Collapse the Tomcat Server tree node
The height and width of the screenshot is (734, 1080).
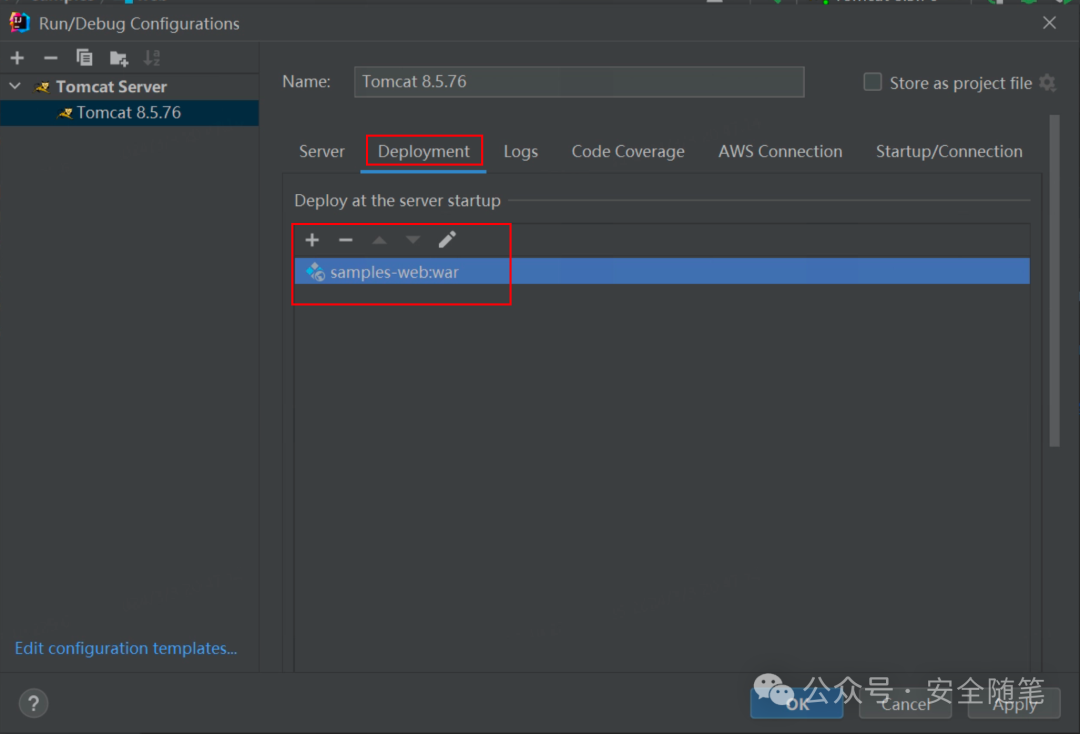(x=15, y=87)
